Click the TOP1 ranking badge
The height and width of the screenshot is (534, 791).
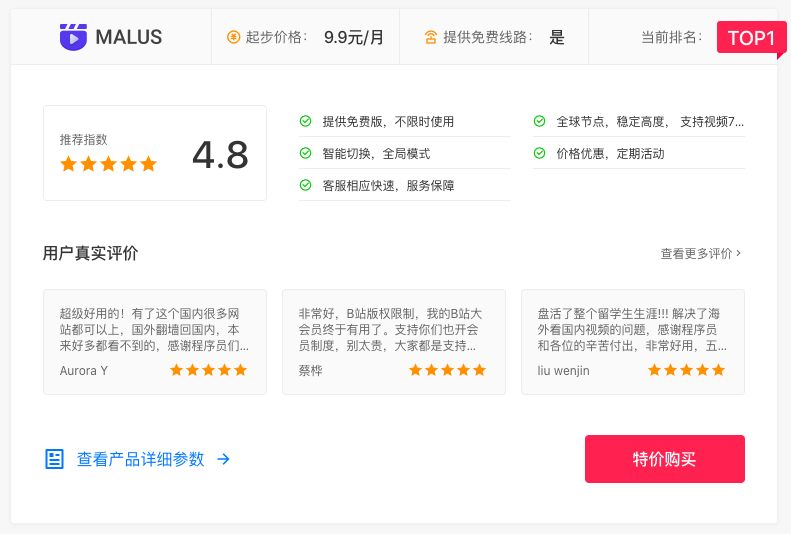coord(751,38)
